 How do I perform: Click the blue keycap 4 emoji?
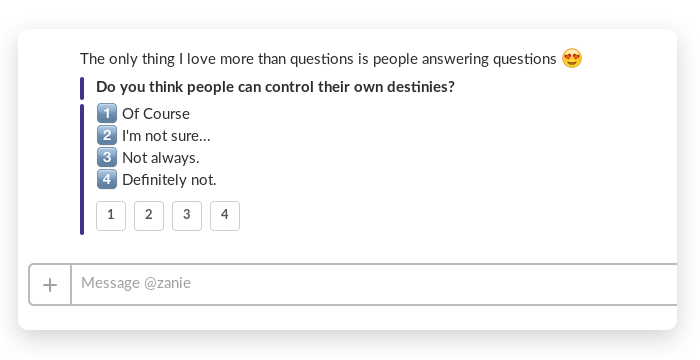tap(107, 179)
